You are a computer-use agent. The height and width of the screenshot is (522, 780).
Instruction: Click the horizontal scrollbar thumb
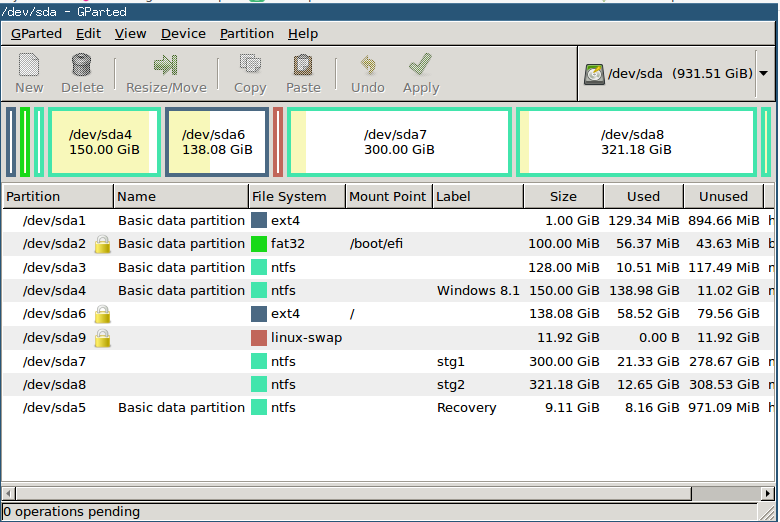(354, 493)
